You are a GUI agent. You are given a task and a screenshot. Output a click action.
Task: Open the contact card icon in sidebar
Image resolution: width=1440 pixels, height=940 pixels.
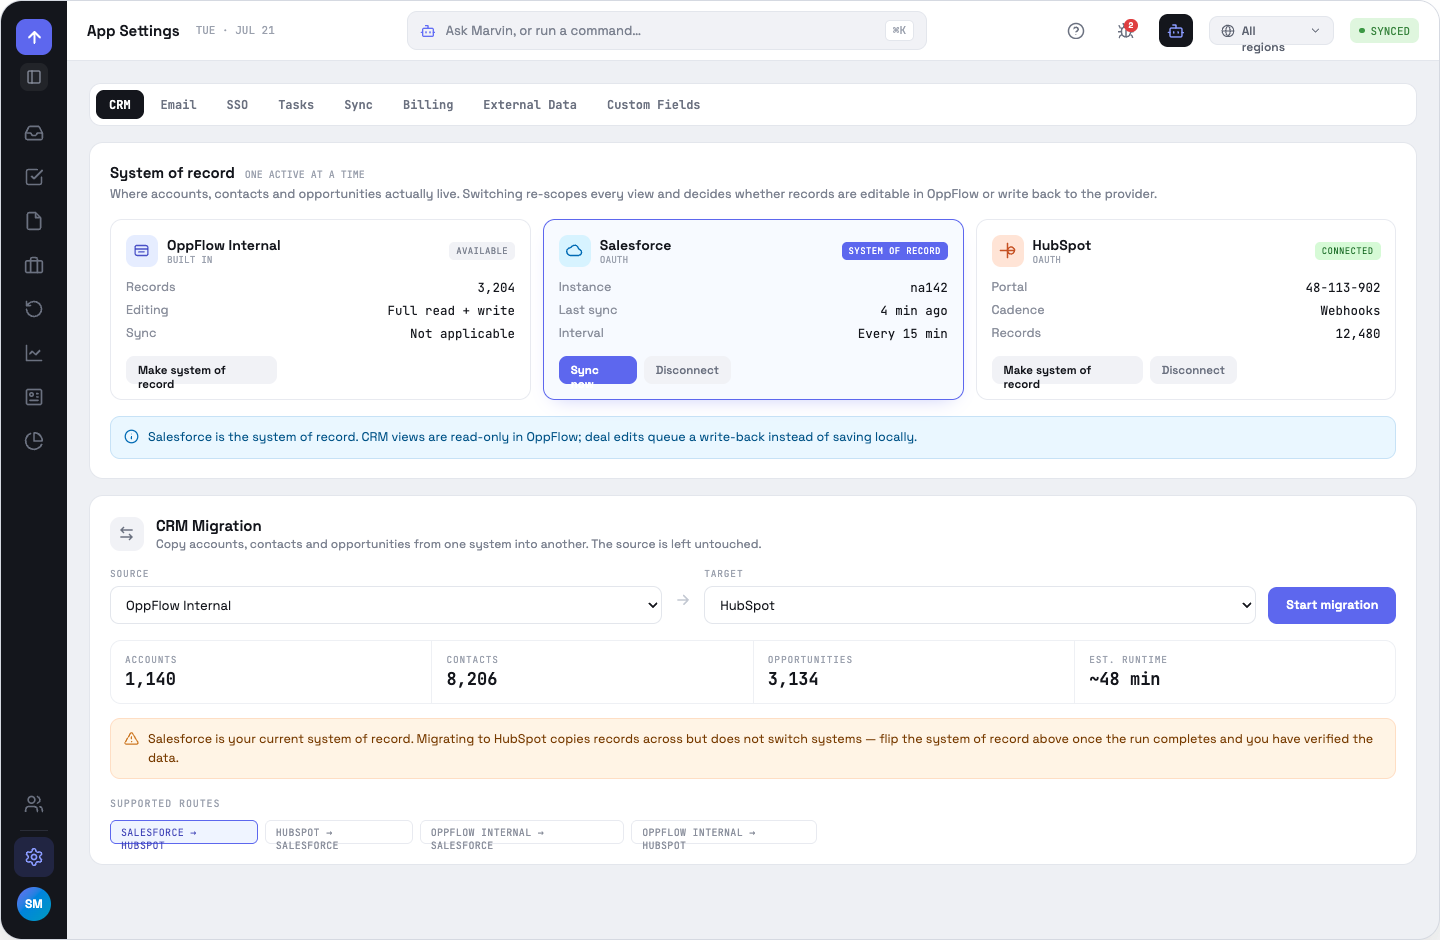tap(34, 397)
